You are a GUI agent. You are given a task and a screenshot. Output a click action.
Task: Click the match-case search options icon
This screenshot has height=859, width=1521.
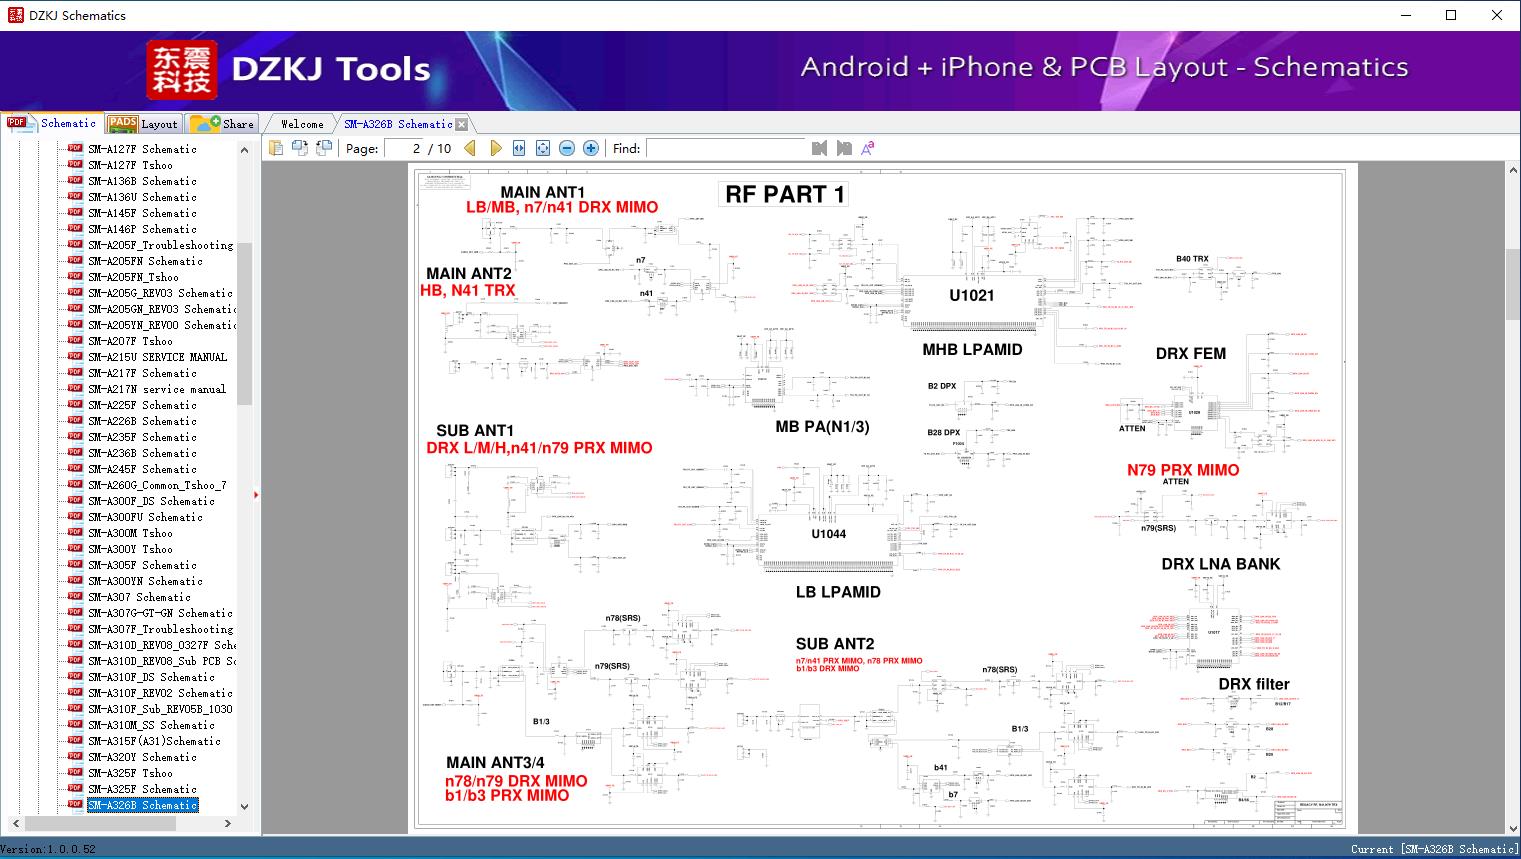tap(868, 148)
